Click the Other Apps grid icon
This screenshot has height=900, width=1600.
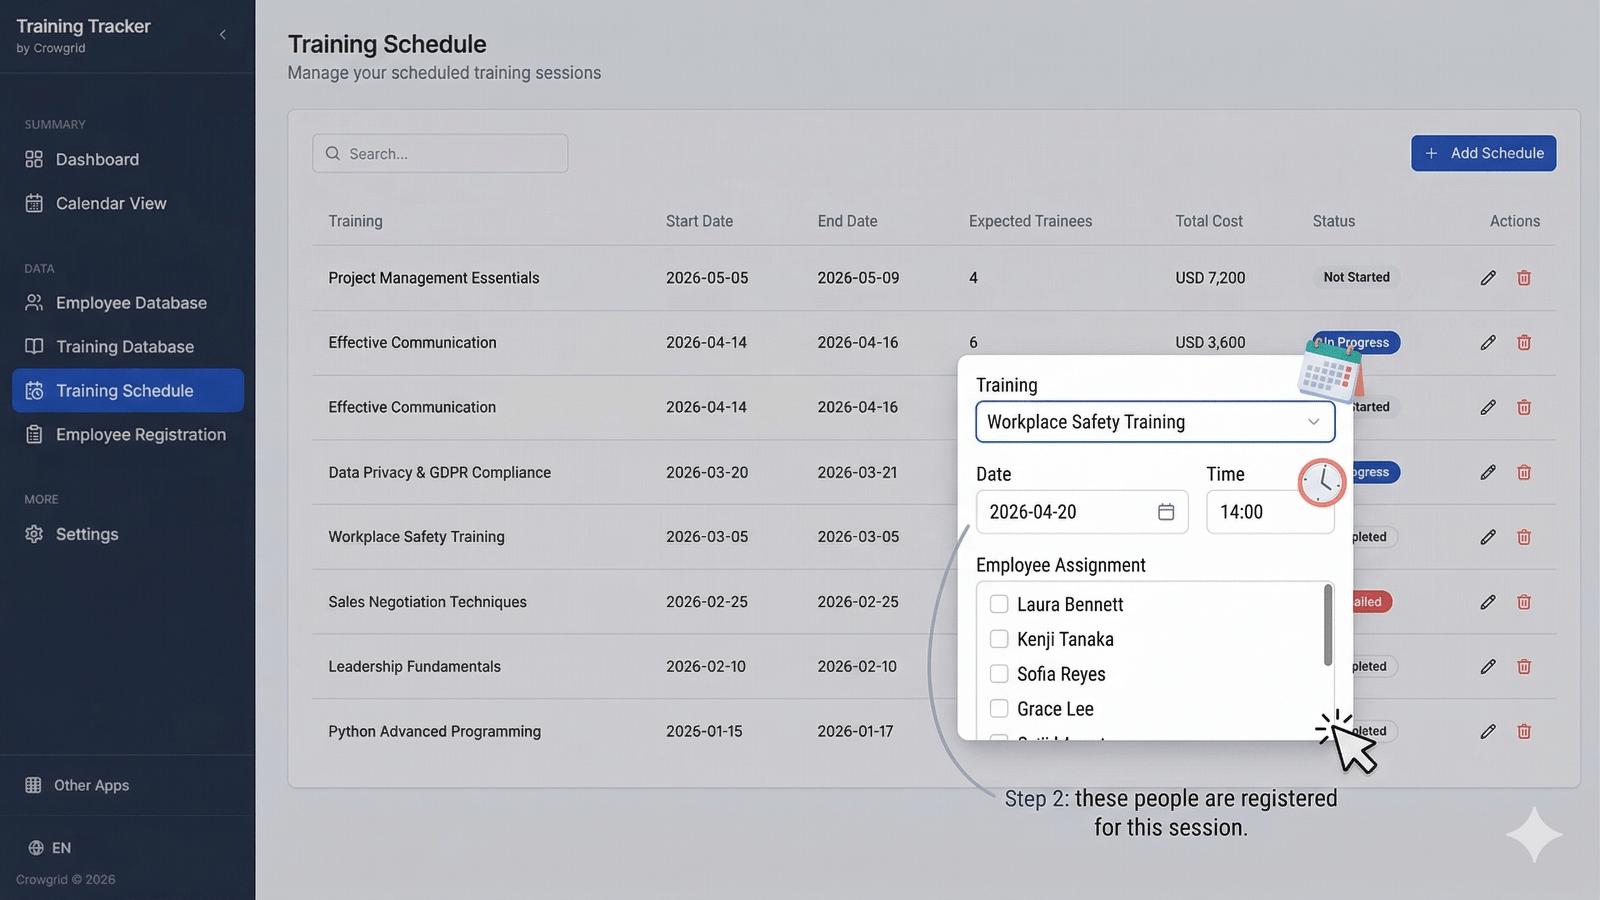[33, 785]
